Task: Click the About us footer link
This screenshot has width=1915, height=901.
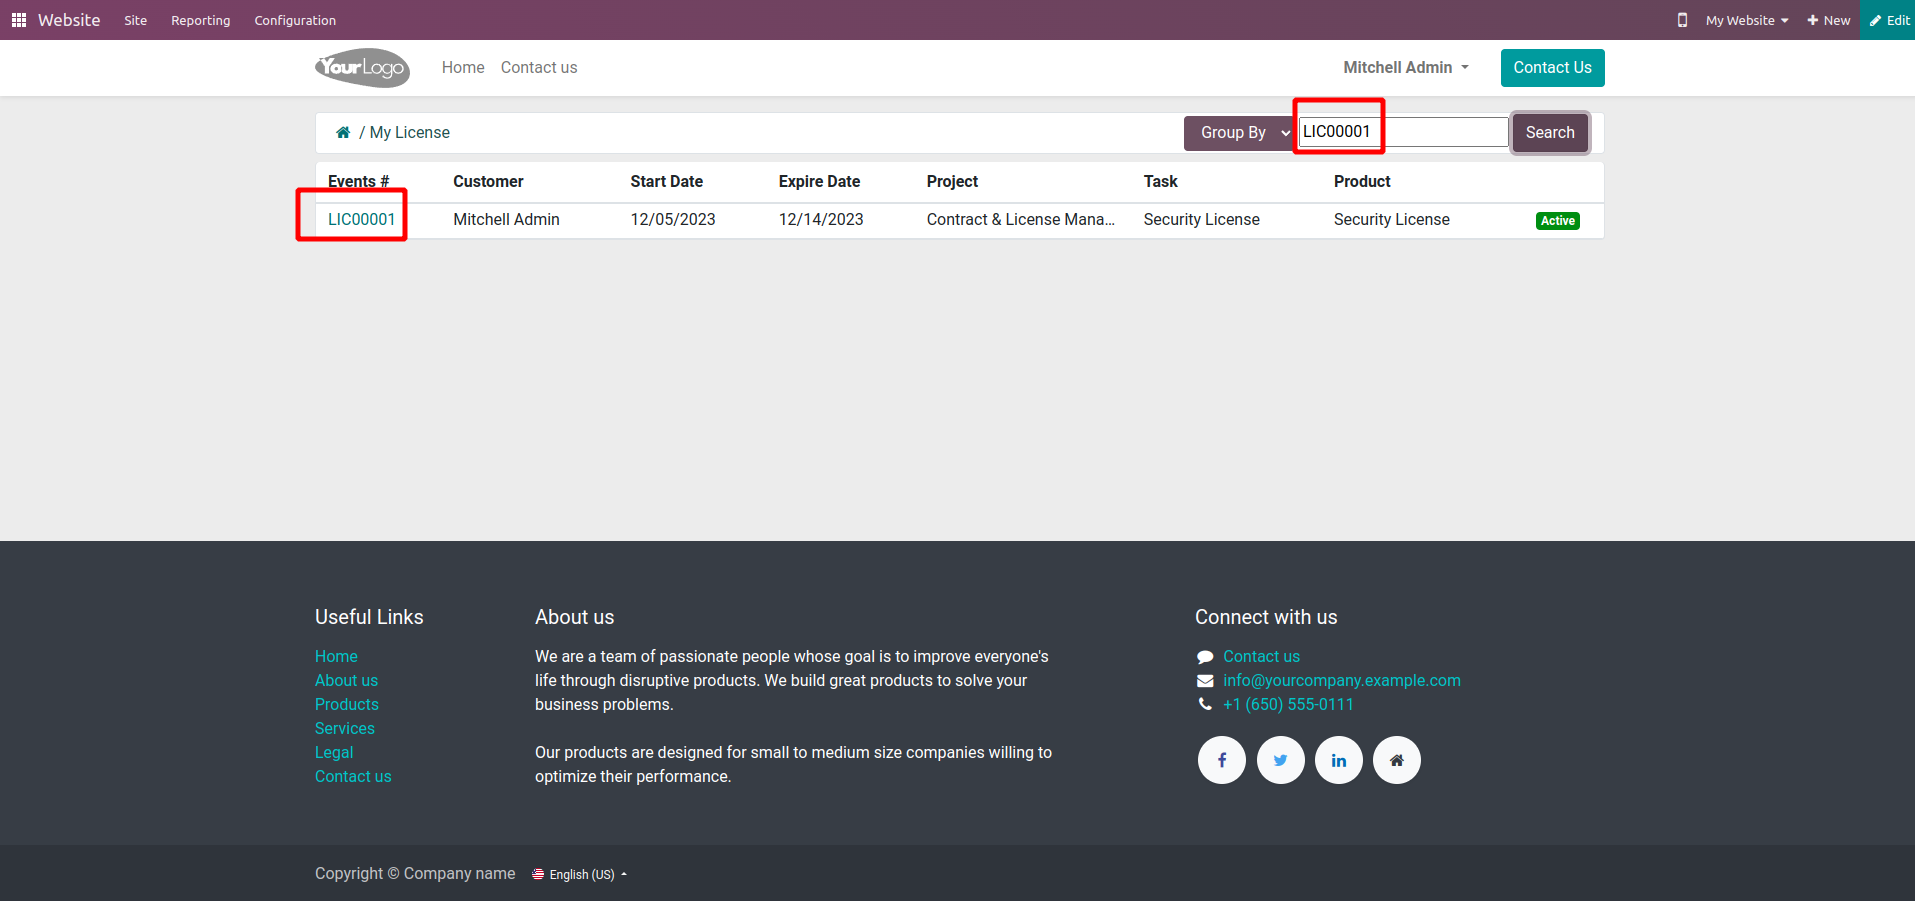Action: pos(346,680)
